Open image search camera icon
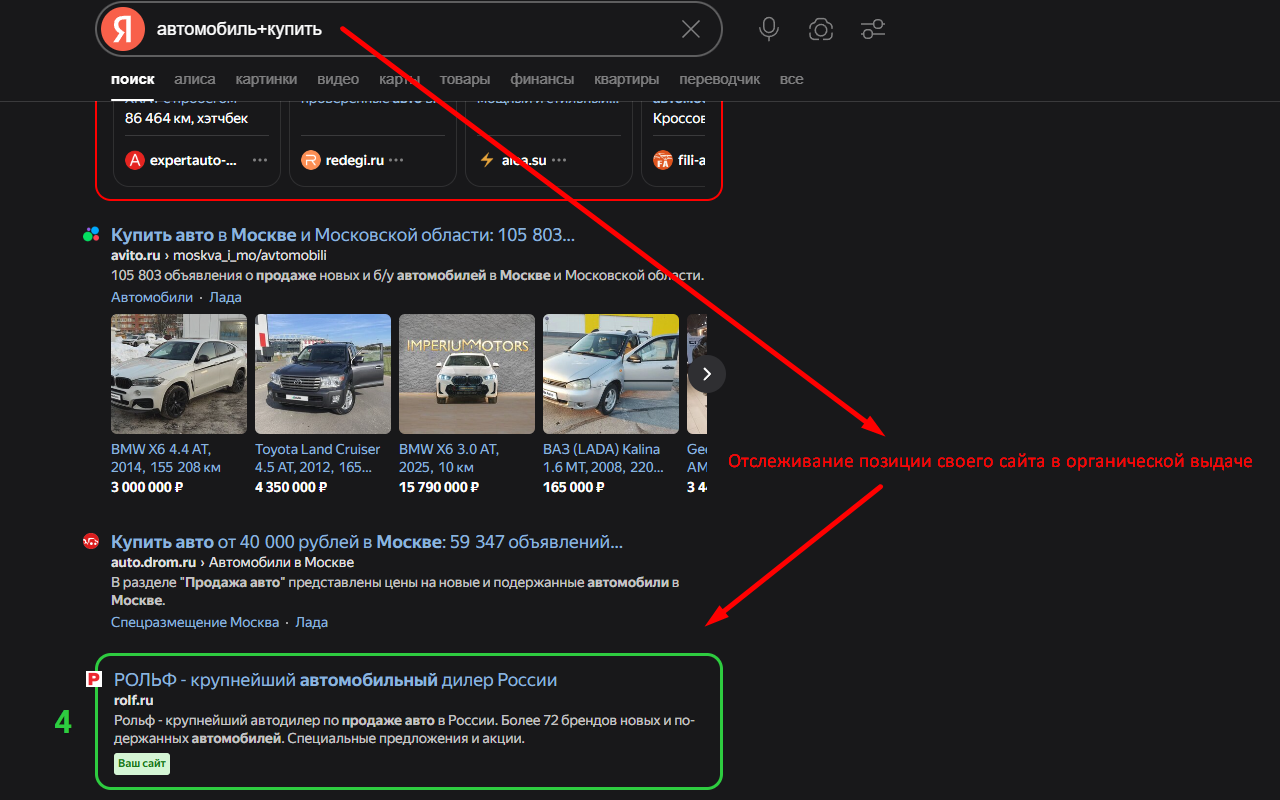Image resolution: width=1280 pixels, height=800 pixels. coord(821,29)
